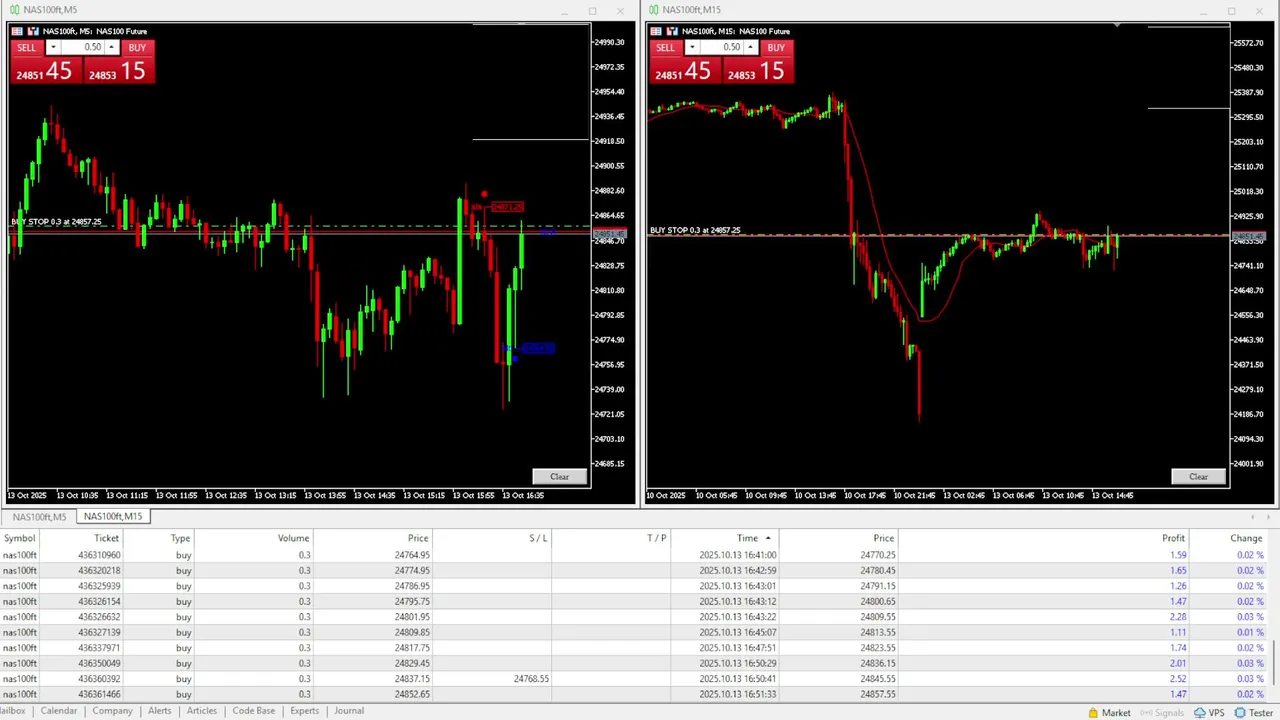This screenshot has width=1280, height=720.
Task: Click the SELL button on the M5 chart
Action: (x=27, y=47)
